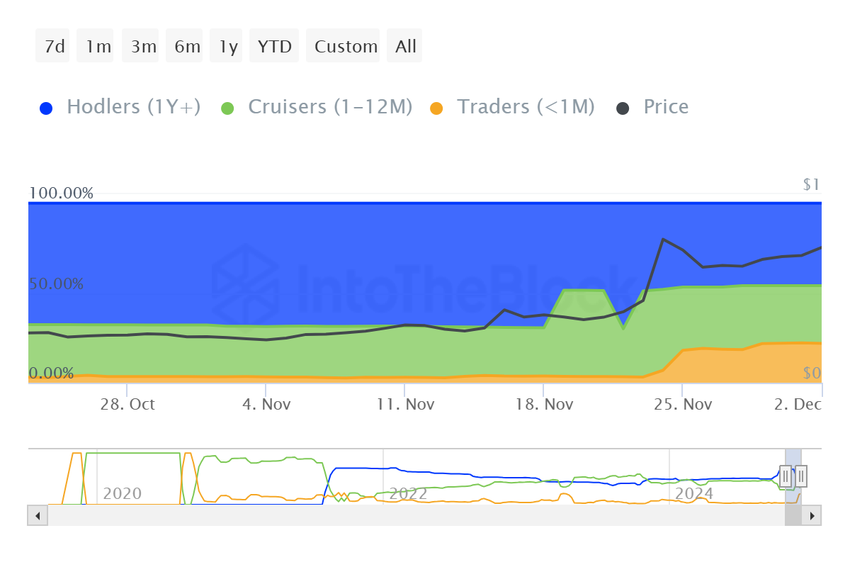Click the right navigator range handle
Viewport: 850px width, 567px height.
(x=801, y=477)
